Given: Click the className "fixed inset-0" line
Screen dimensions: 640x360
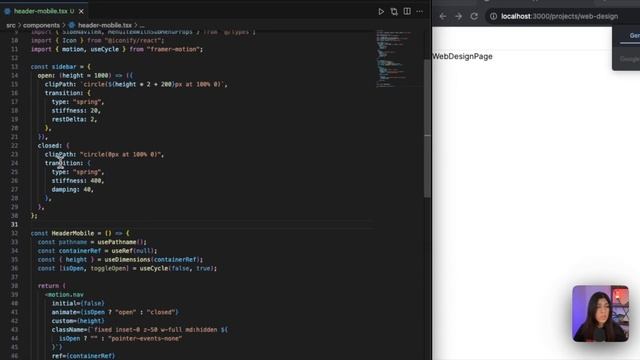Looking at the screenshot, I should 140,330.
